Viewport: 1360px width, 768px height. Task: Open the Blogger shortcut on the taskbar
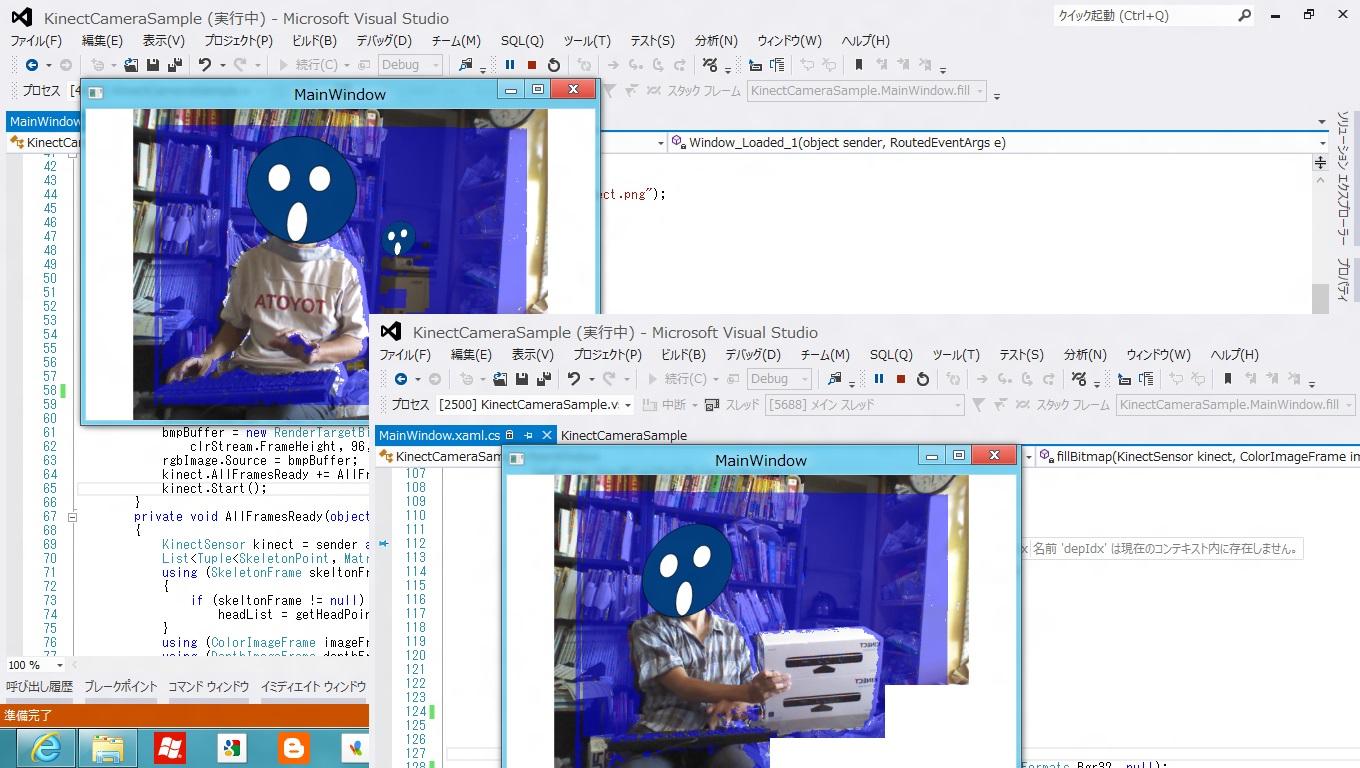coord(294,747)
